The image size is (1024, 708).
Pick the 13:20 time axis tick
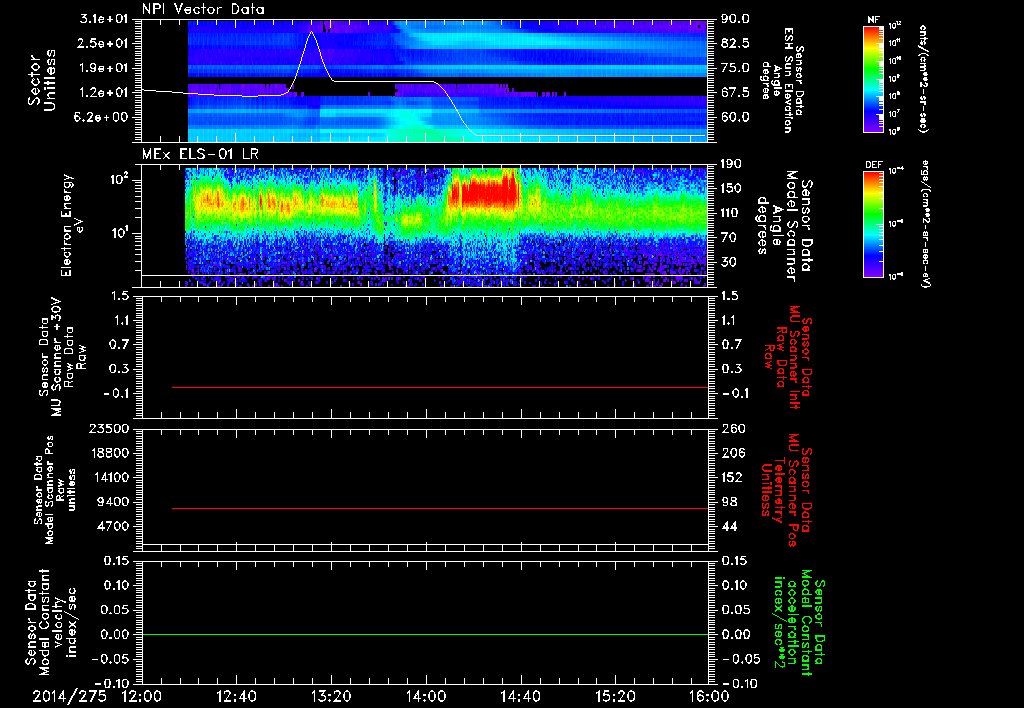tap(331, 696)
